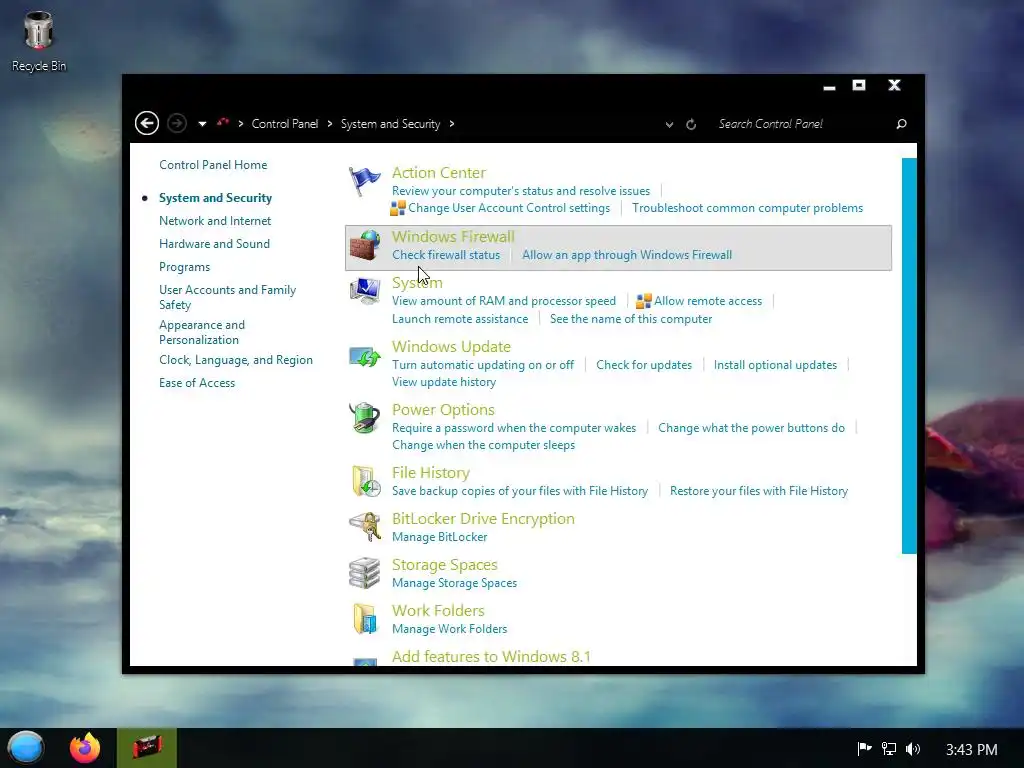Open Ease of Access category

[197, 383]
